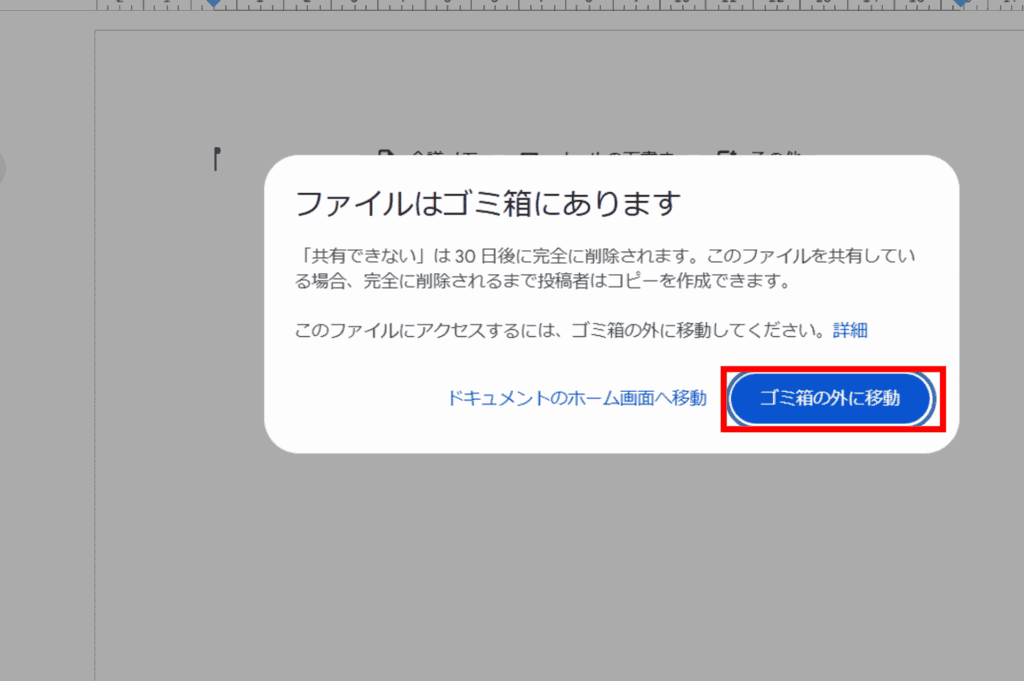
Task: Click the dotted left page margin line
Action: click(96, 400)
